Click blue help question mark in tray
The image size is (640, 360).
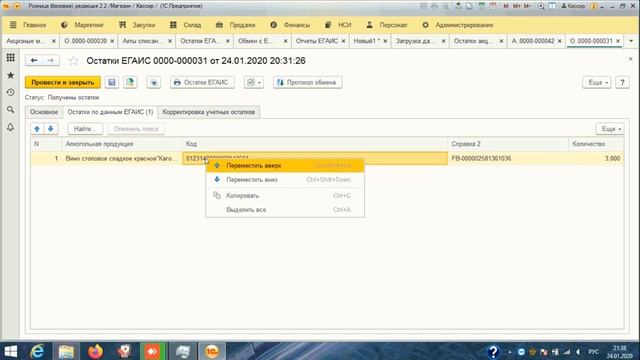[493, 351]
